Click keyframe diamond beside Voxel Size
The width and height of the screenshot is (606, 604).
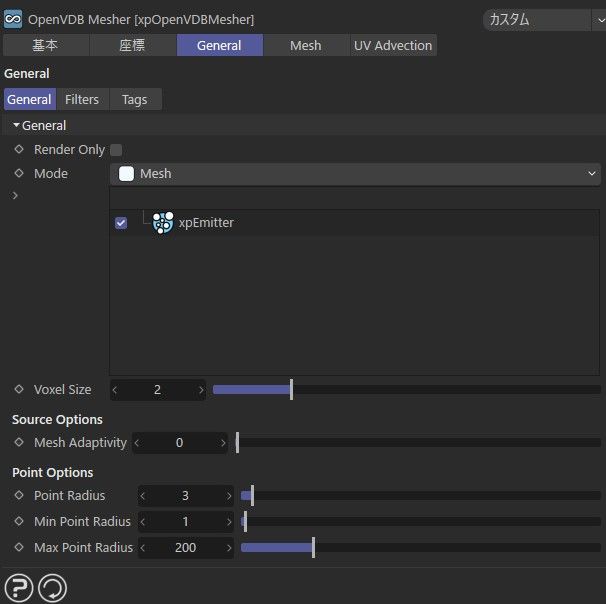click(x=19, y=389)
